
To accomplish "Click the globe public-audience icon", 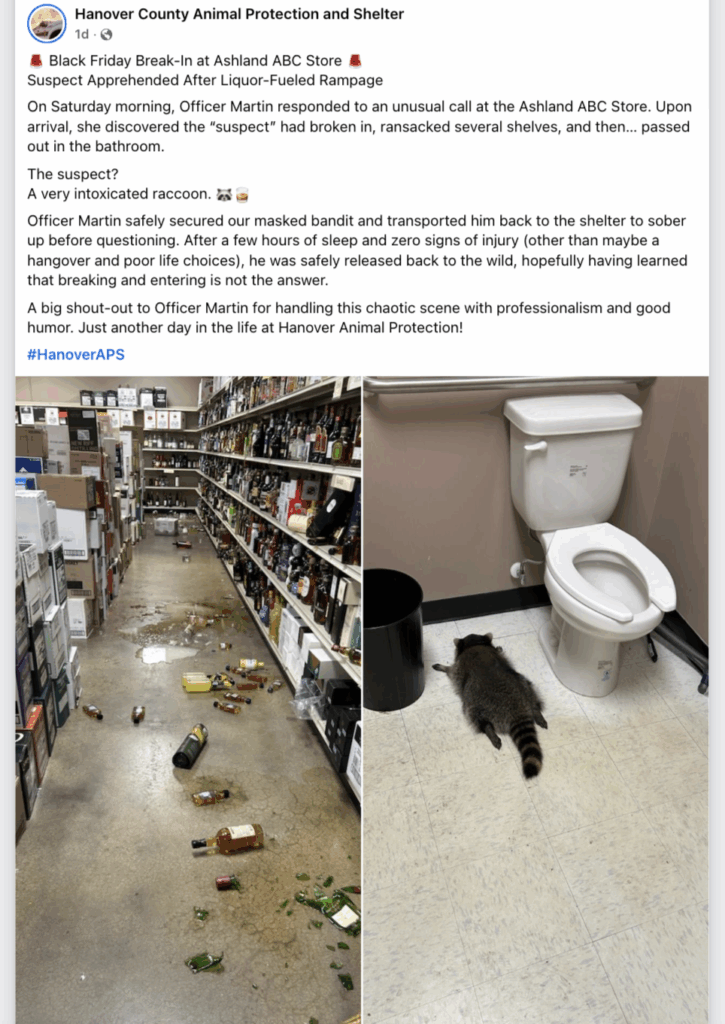I will click(x=106, y=34).
